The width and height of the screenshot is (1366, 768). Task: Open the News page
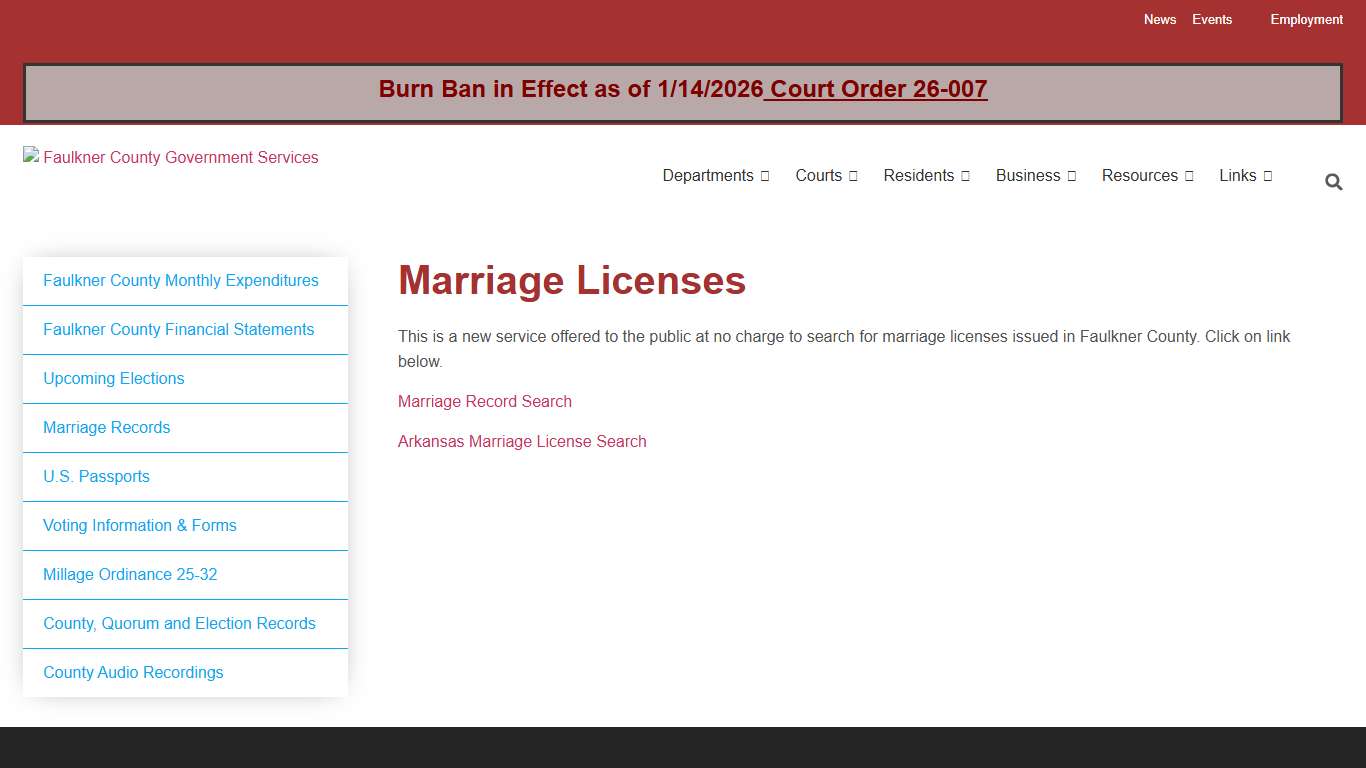pos(1160,19)
